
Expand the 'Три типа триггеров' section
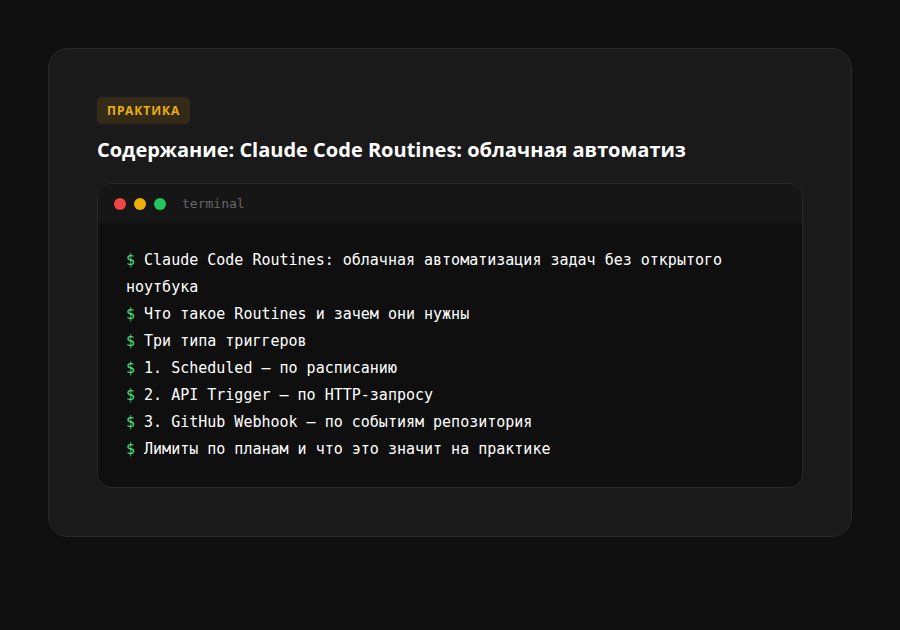point(225,340)
